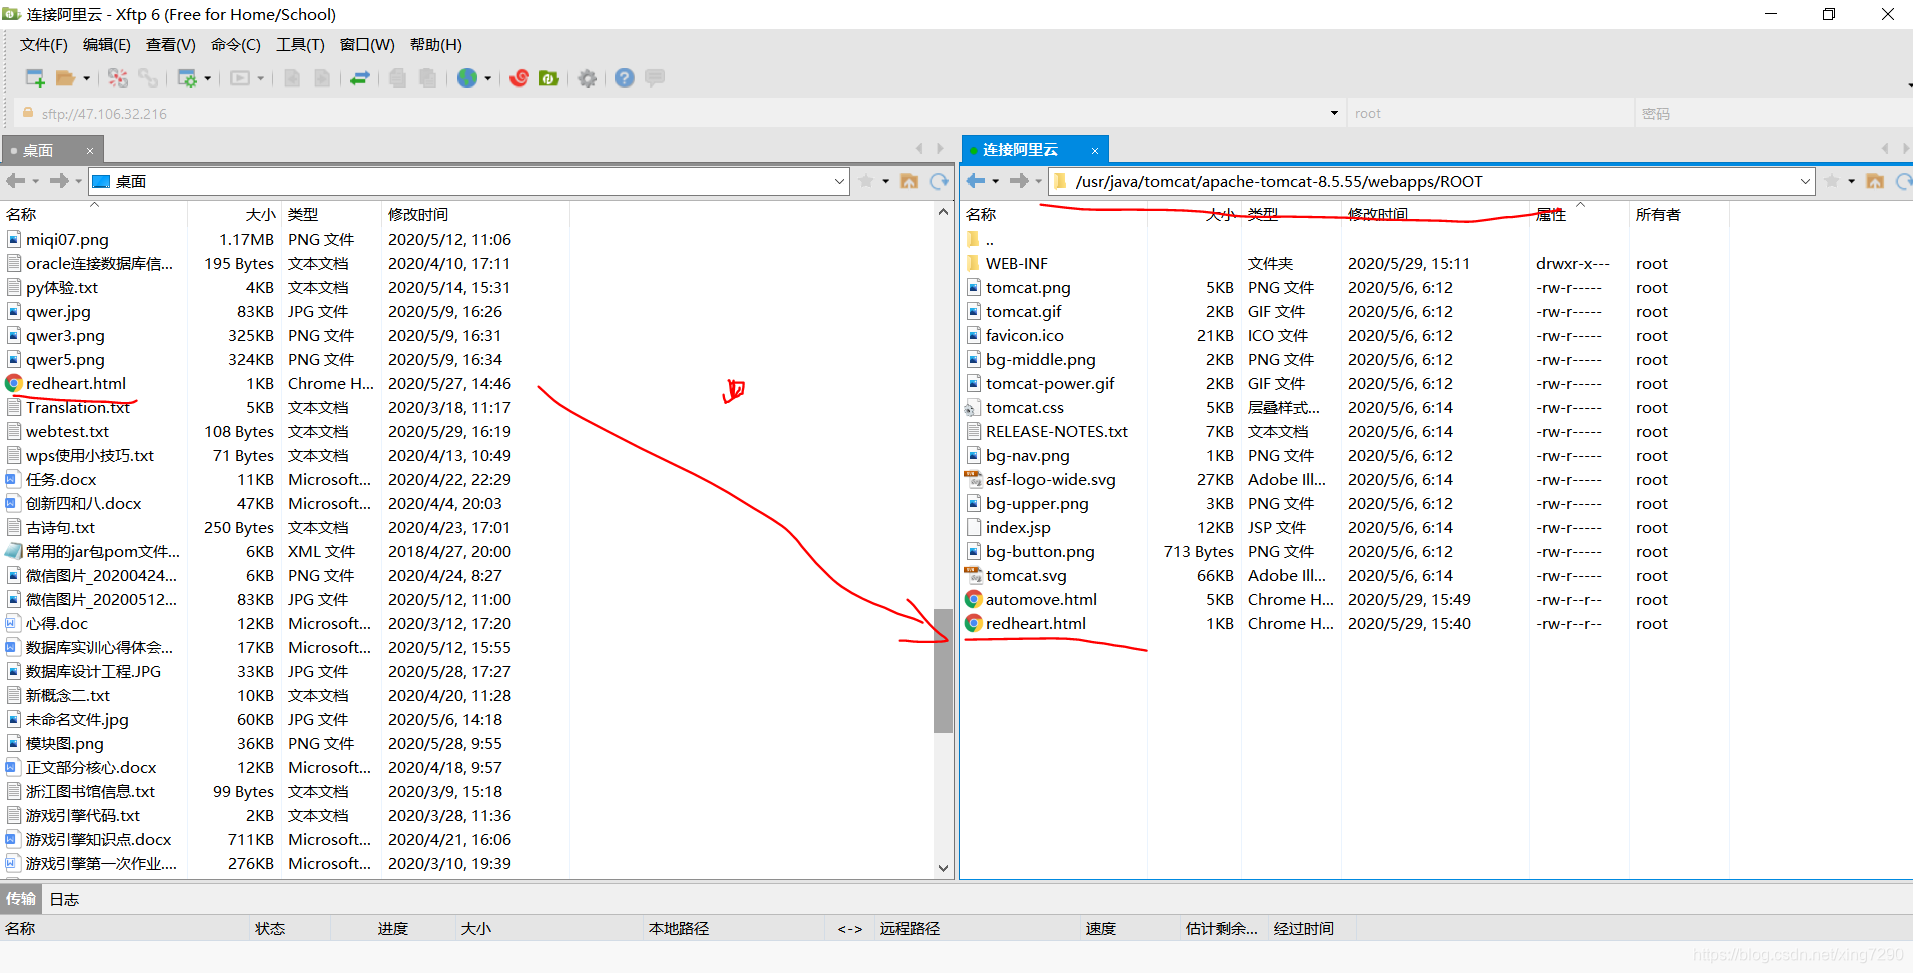Expand open-session folder dropdown arrow
Image resolution: width=1913 pixels, height=973 pixels.
(86, 78)
